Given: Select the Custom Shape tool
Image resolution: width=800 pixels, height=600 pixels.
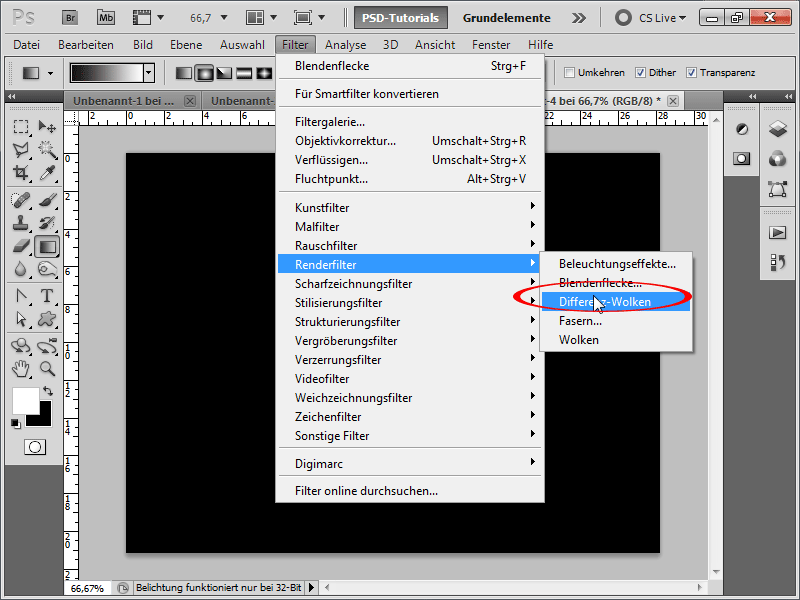Looking at the screenshot, I should point(47,319).
